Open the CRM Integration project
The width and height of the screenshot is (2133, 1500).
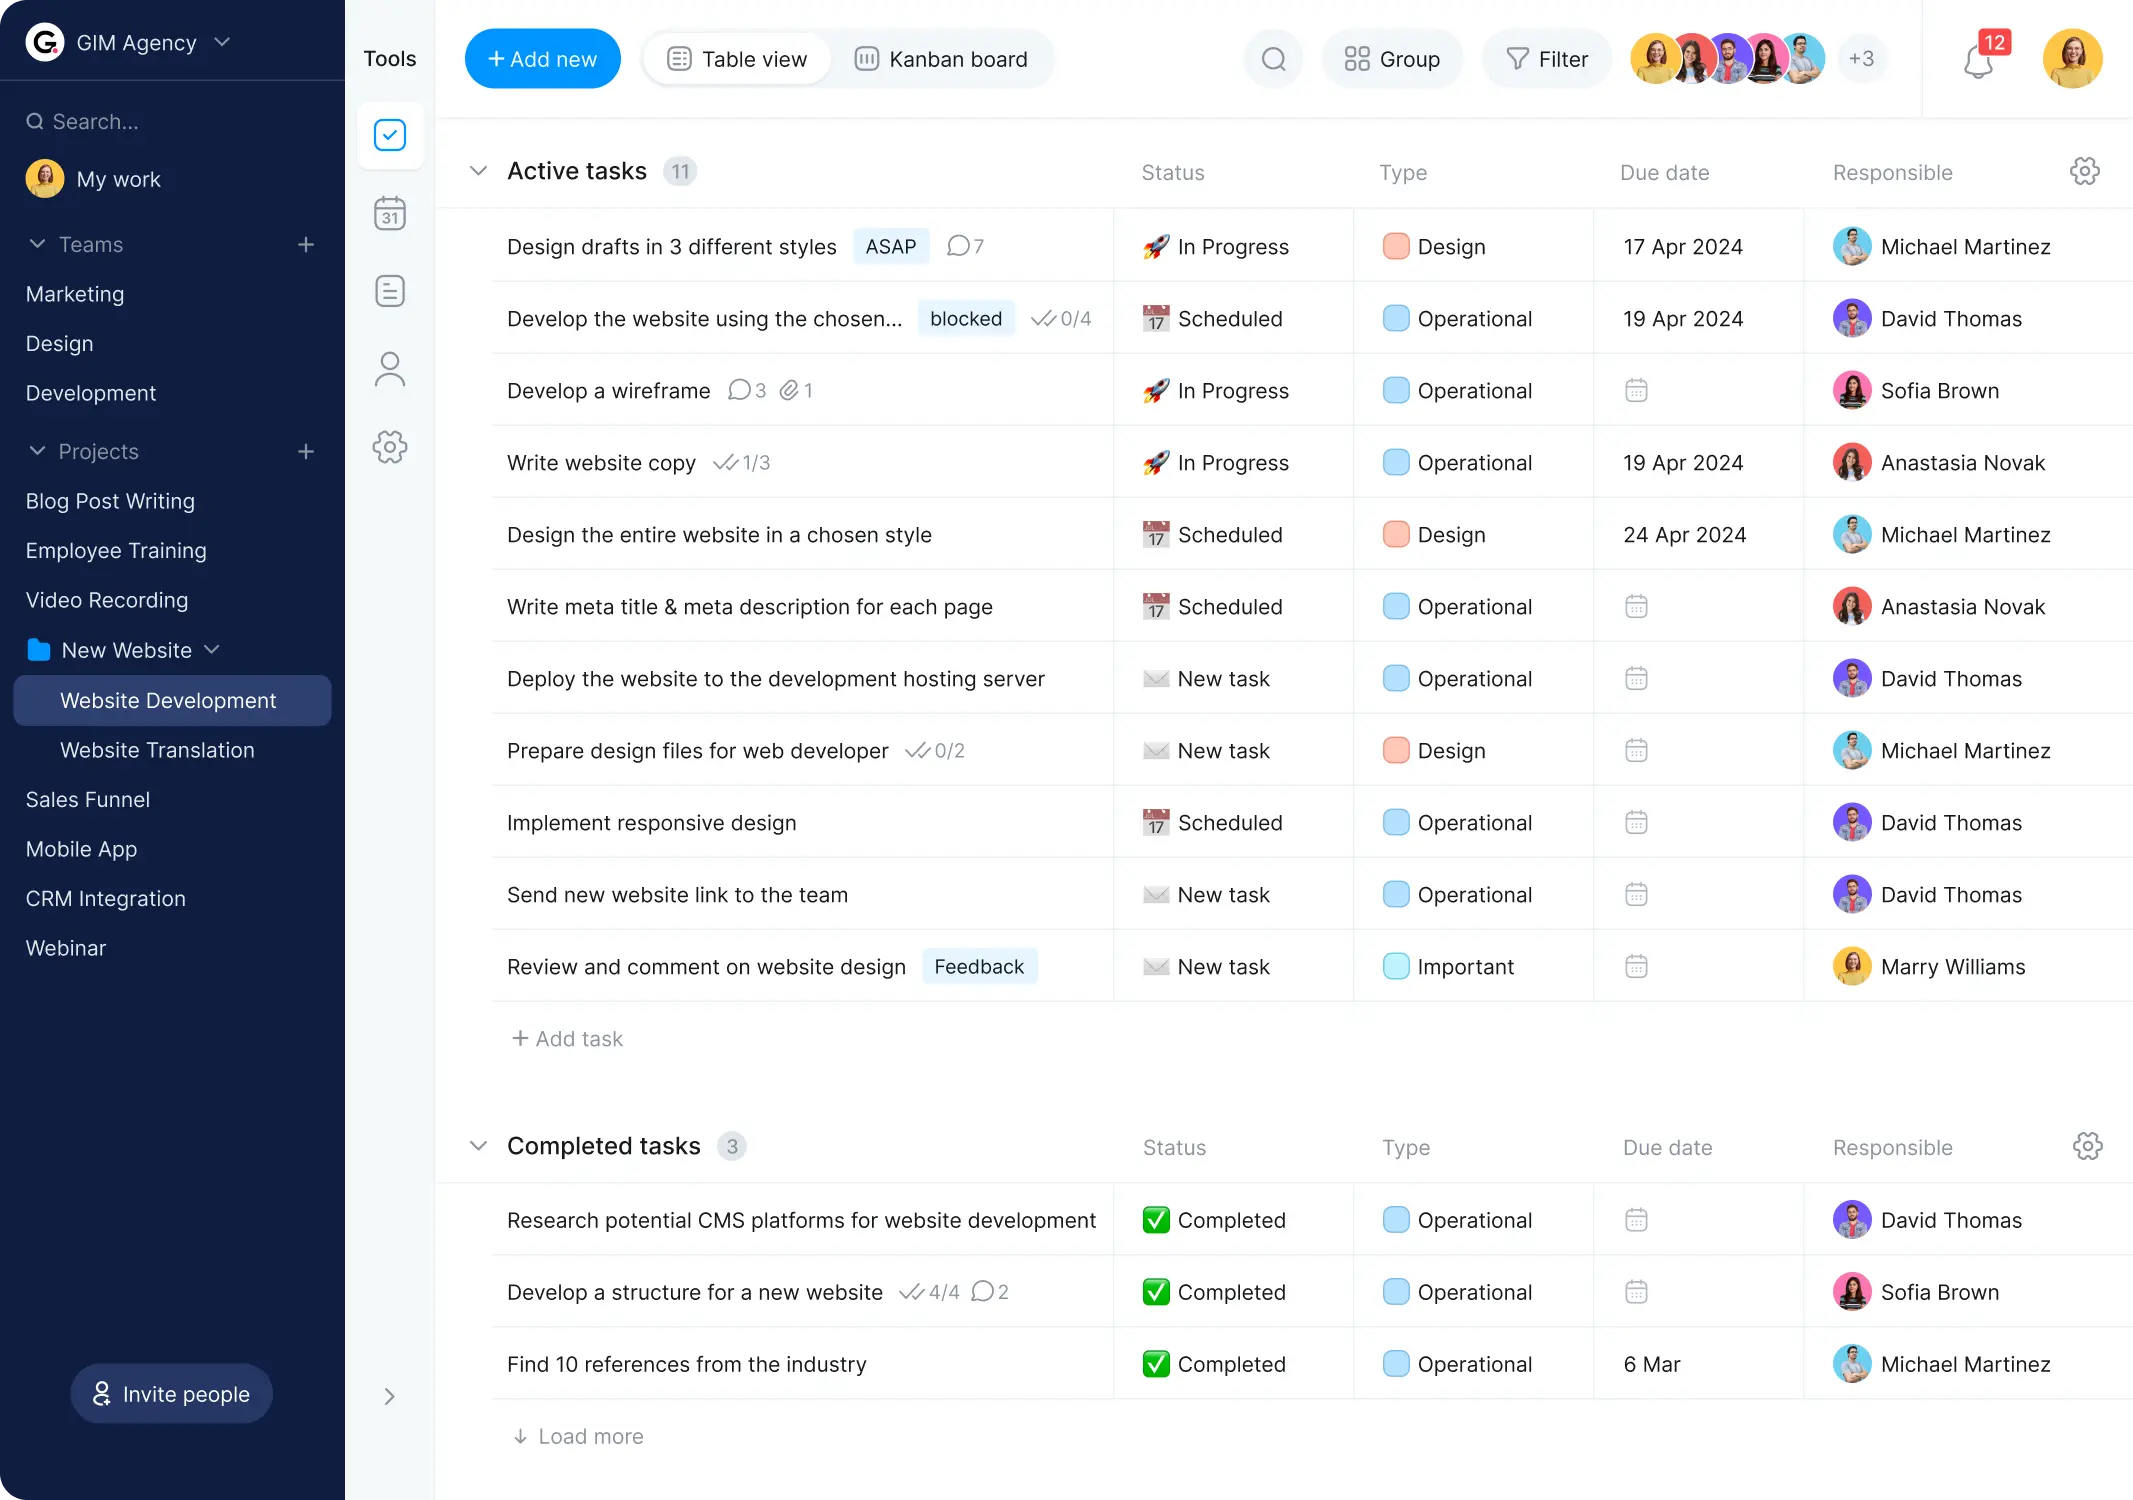(x=106, y=899)
